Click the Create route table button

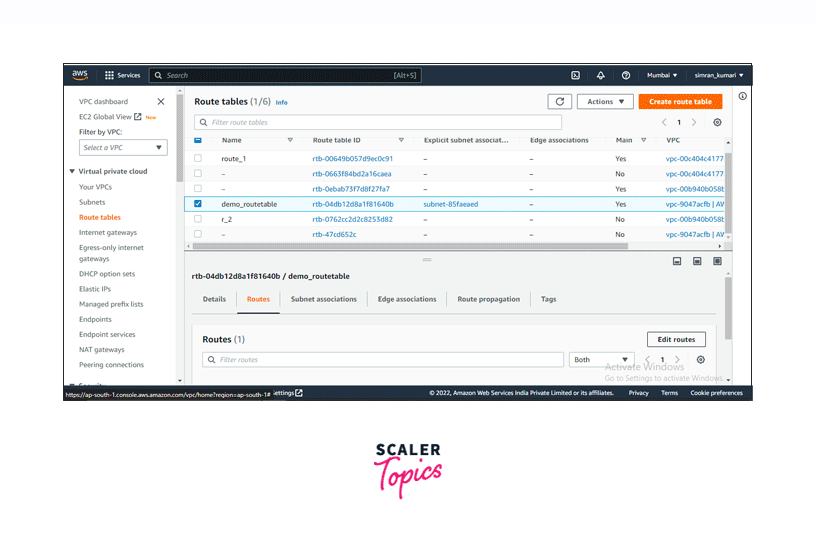point(680,102)
